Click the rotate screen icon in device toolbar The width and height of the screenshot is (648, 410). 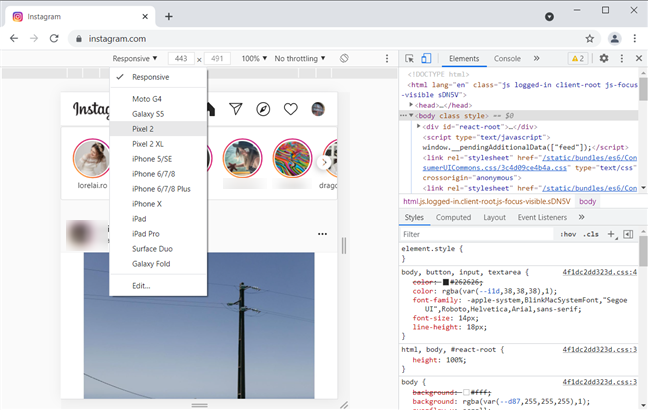[343, 59]
